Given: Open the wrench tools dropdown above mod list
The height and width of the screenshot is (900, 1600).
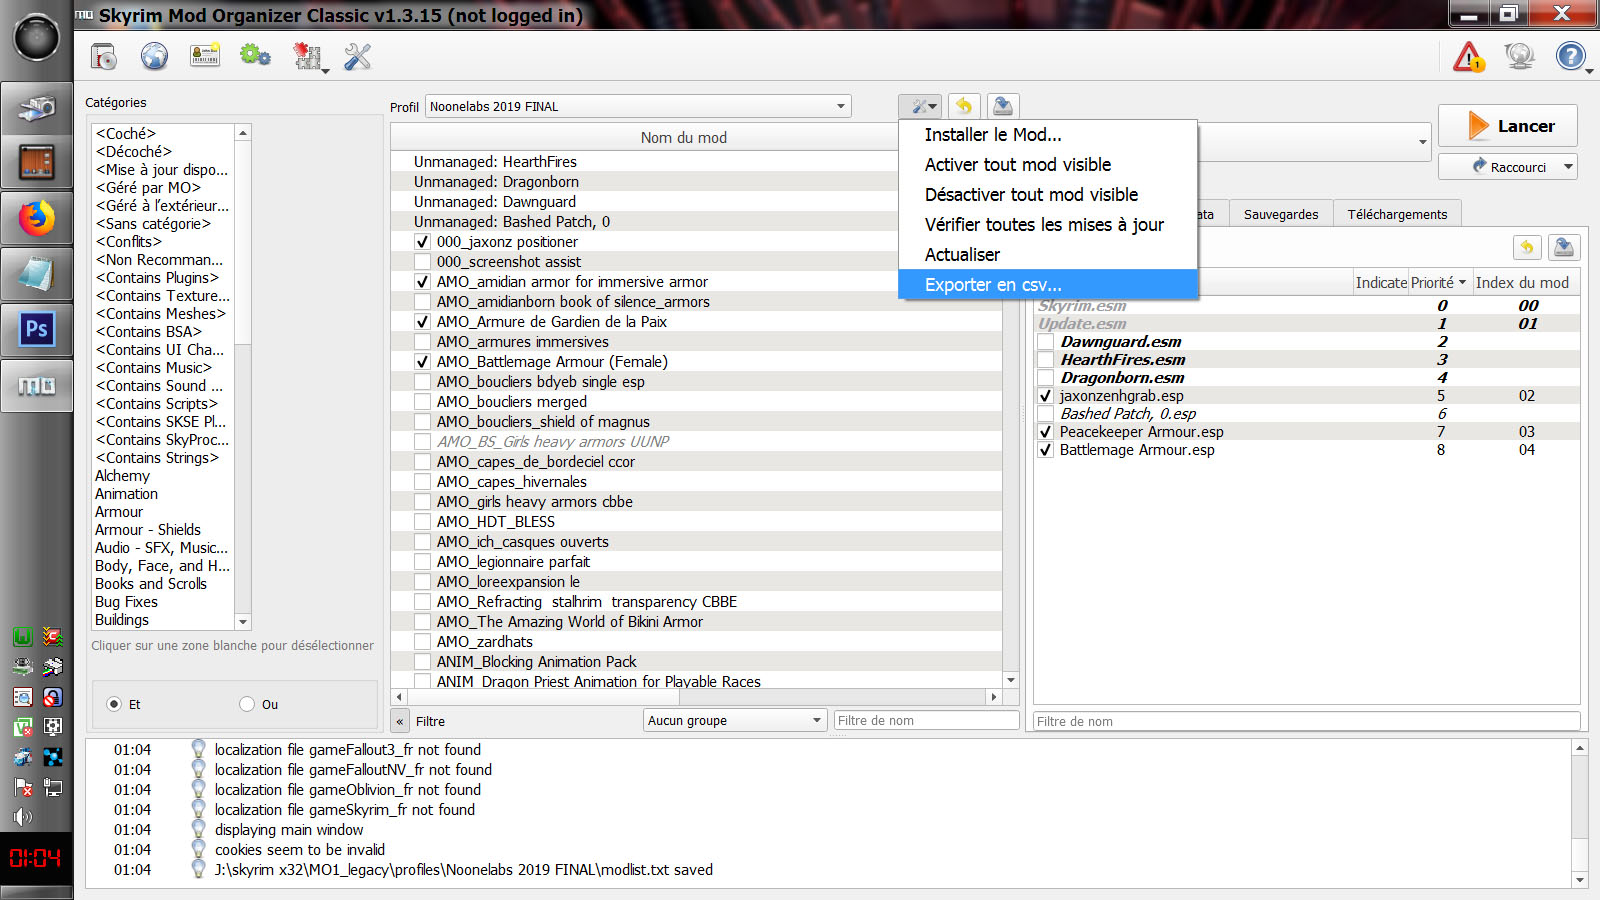Looking at the screenshot, I should click(x=920, y=106).
